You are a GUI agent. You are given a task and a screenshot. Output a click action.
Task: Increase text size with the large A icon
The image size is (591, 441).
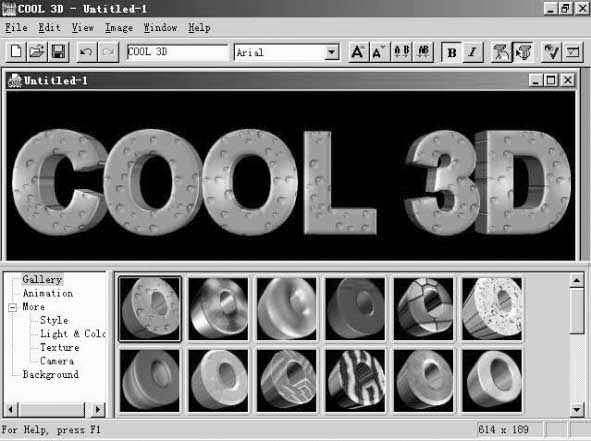click(358, 52)
